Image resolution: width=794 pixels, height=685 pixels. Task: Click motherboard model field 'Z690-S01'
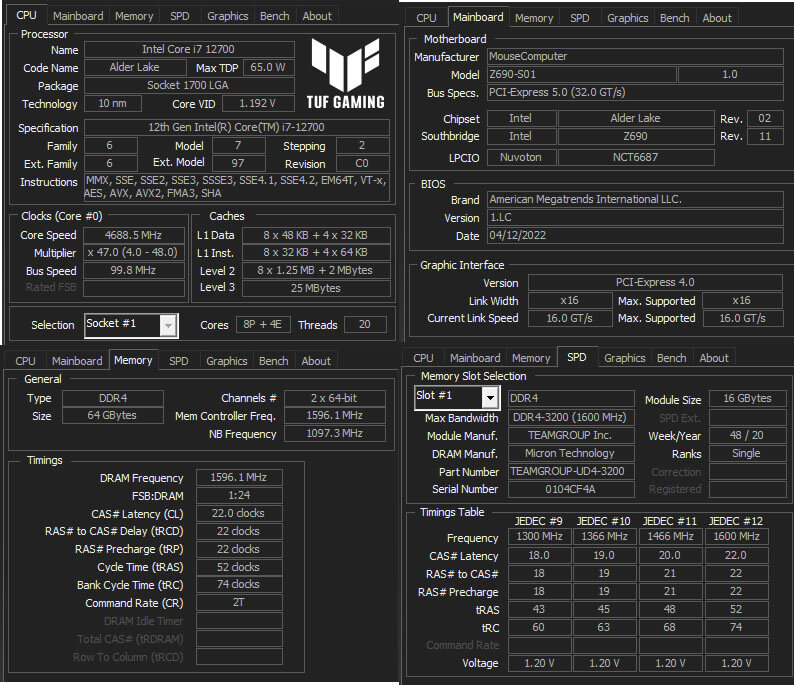click(x=581, y=74)
